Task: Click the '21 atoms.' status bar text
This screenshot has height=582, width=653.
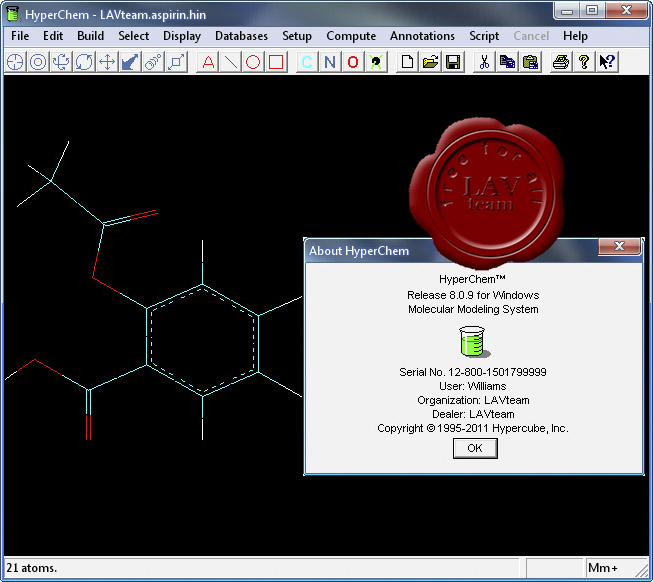Action: (32, 568)
